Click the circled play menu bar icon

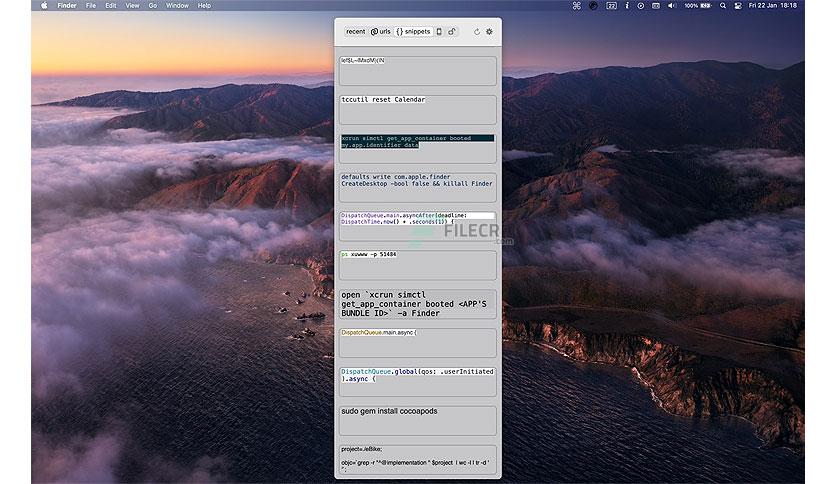(x=640, y=5)
